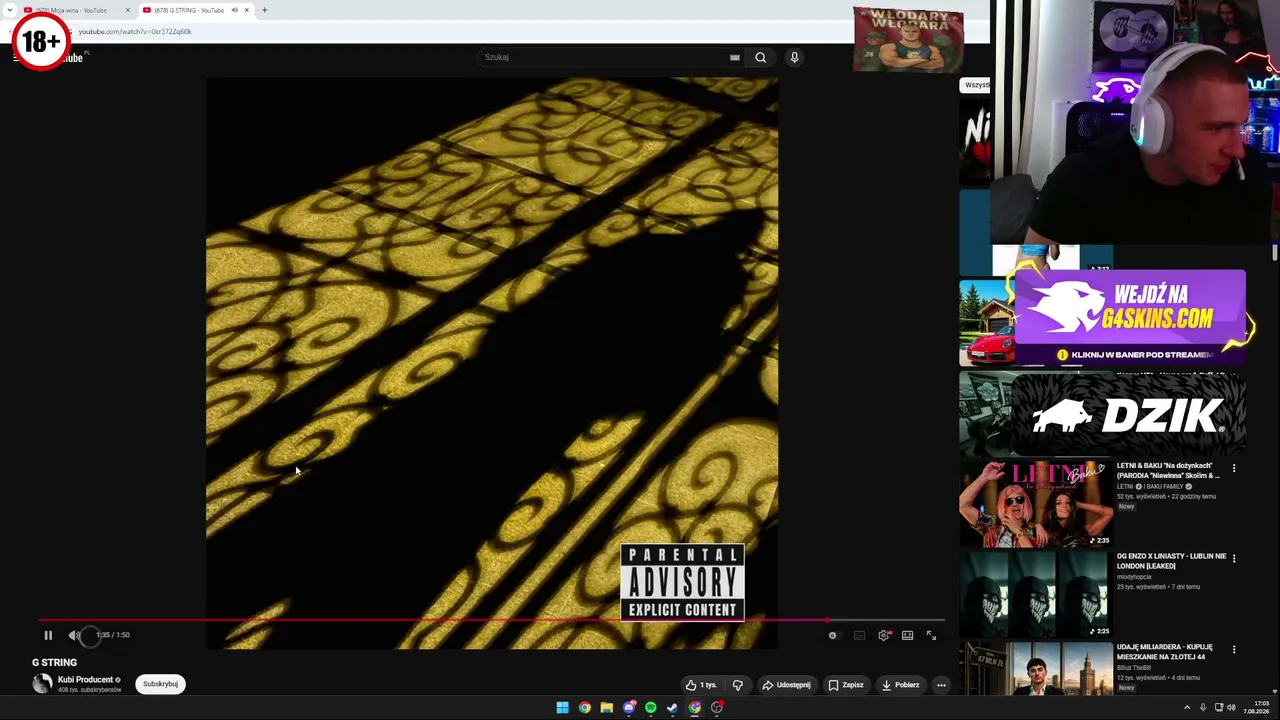Click the G4SKINS.COM banner
Screen dimensions: 1280x720
(1130, 317)
